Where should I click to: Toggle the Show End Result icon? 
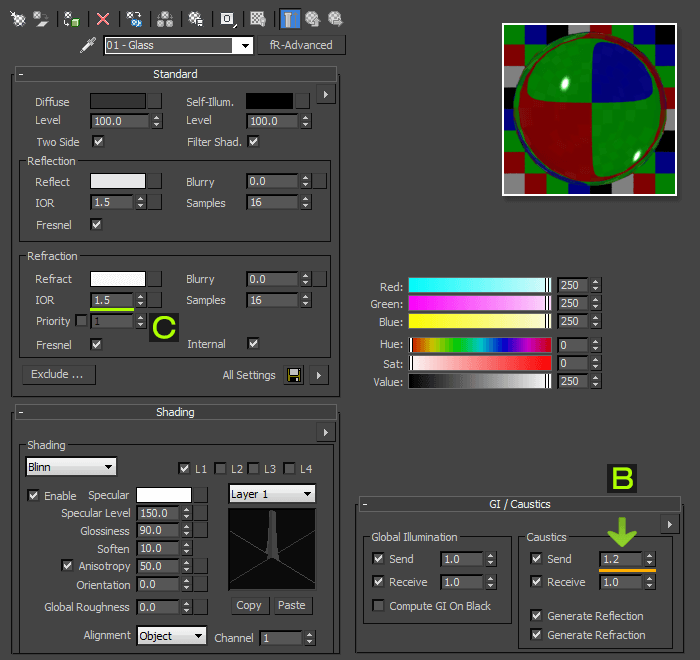pyautogui.click(x=290, y=19)
